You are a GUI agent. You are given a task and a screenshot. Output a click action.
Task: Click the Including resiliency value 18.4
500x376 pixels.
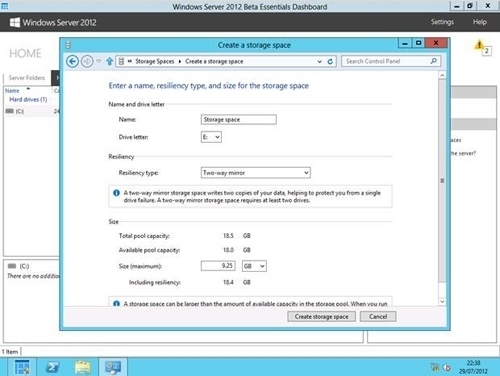pos(228,282)
